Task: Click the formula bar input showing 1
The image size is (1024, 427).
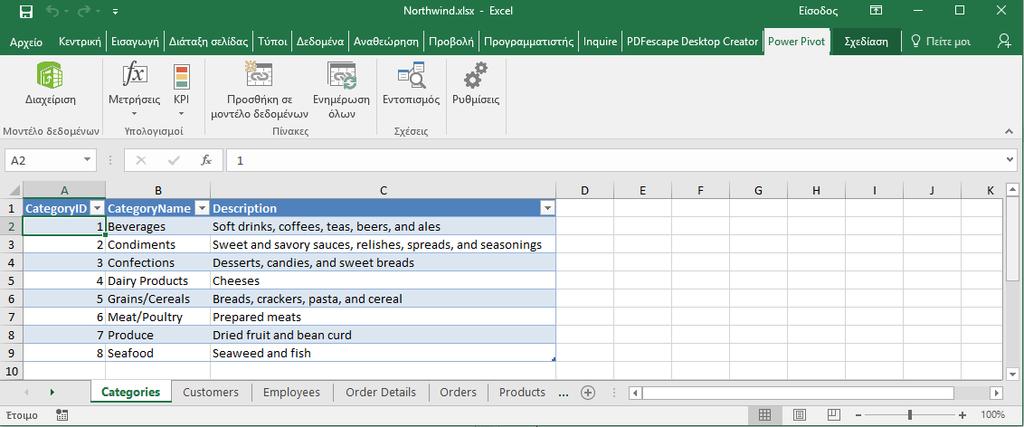Action: coord(614,160)
